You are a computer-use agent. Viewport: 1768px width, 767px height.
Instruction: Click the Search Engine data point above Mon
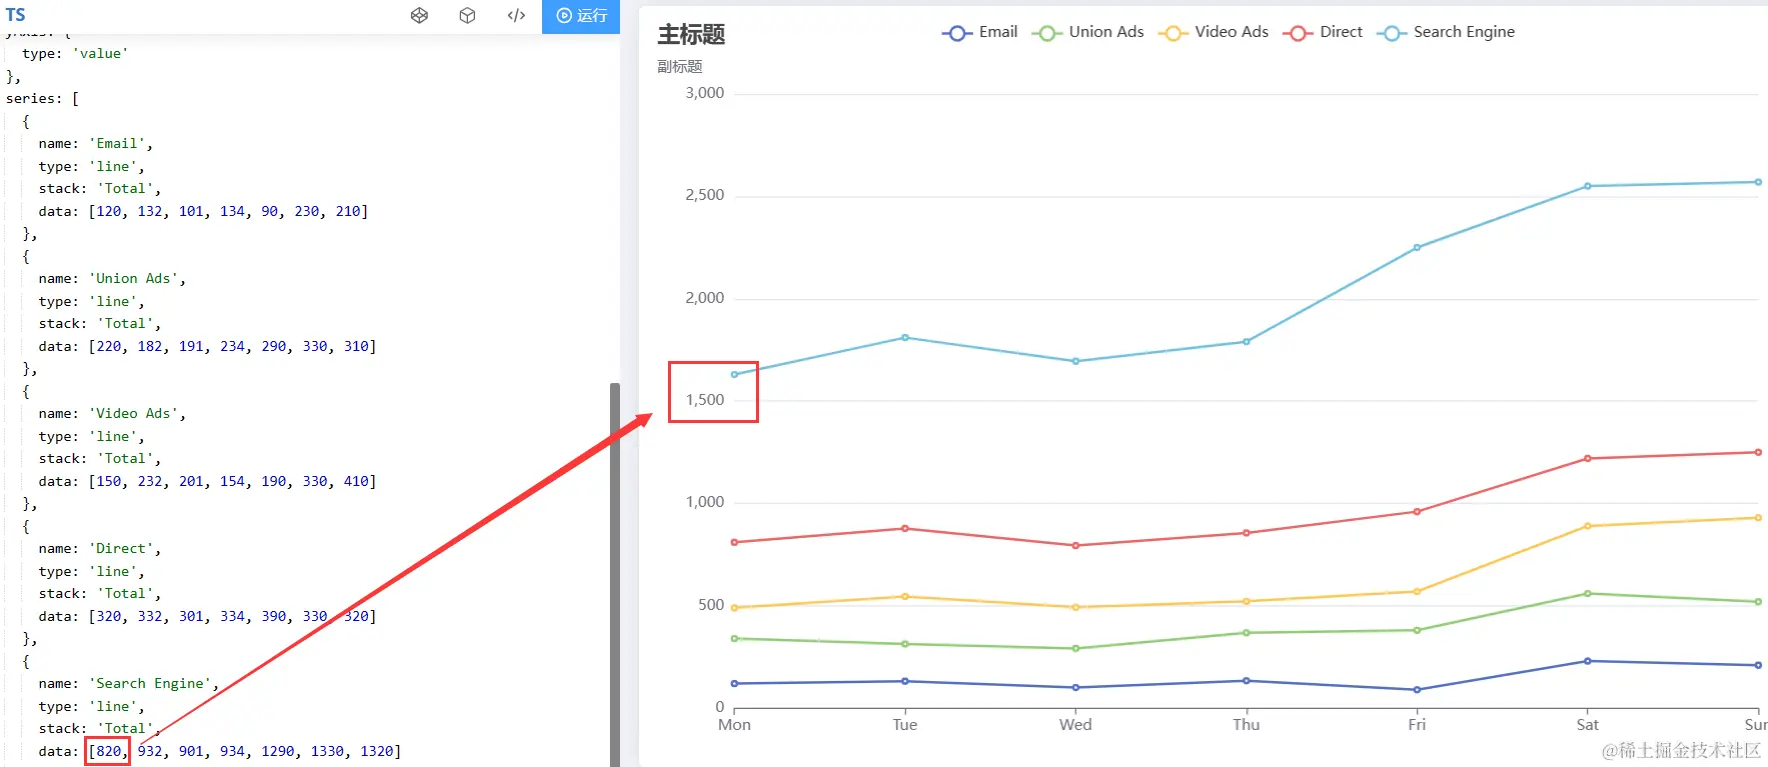pos(735,375)
